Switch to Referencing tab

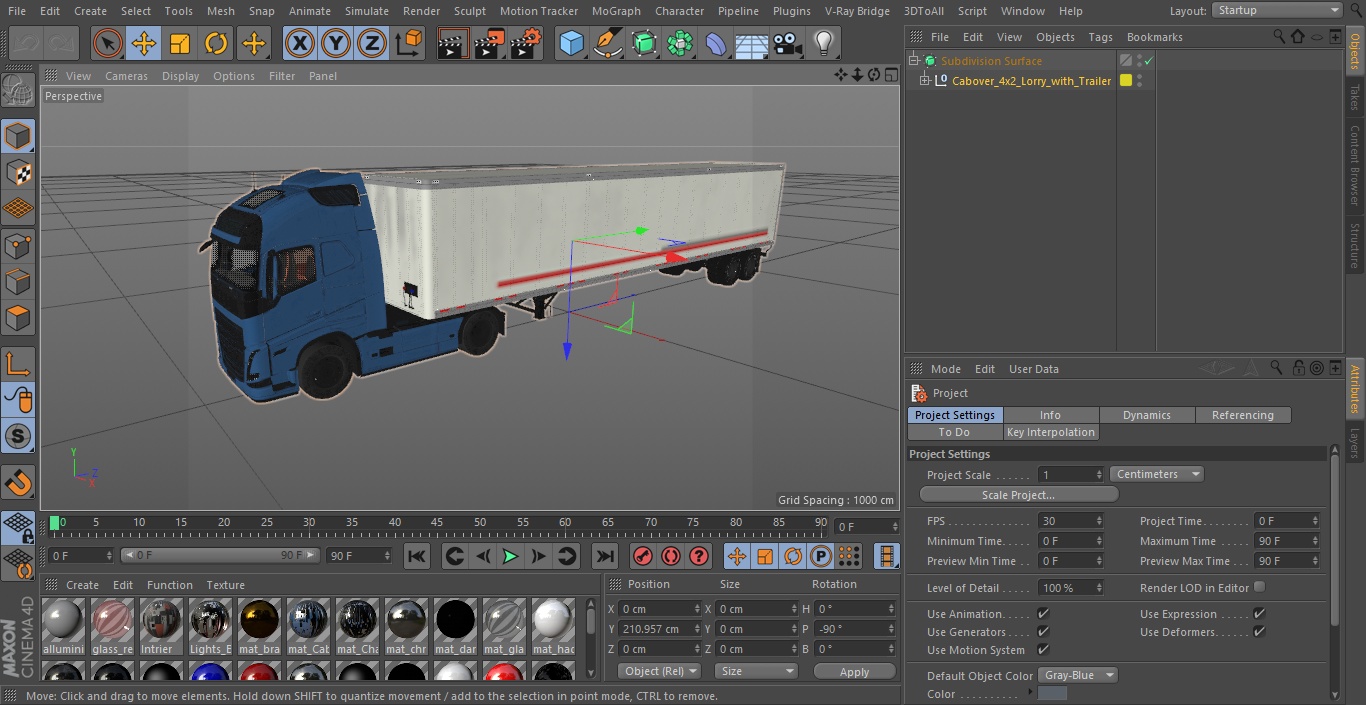coord(1243,415)
